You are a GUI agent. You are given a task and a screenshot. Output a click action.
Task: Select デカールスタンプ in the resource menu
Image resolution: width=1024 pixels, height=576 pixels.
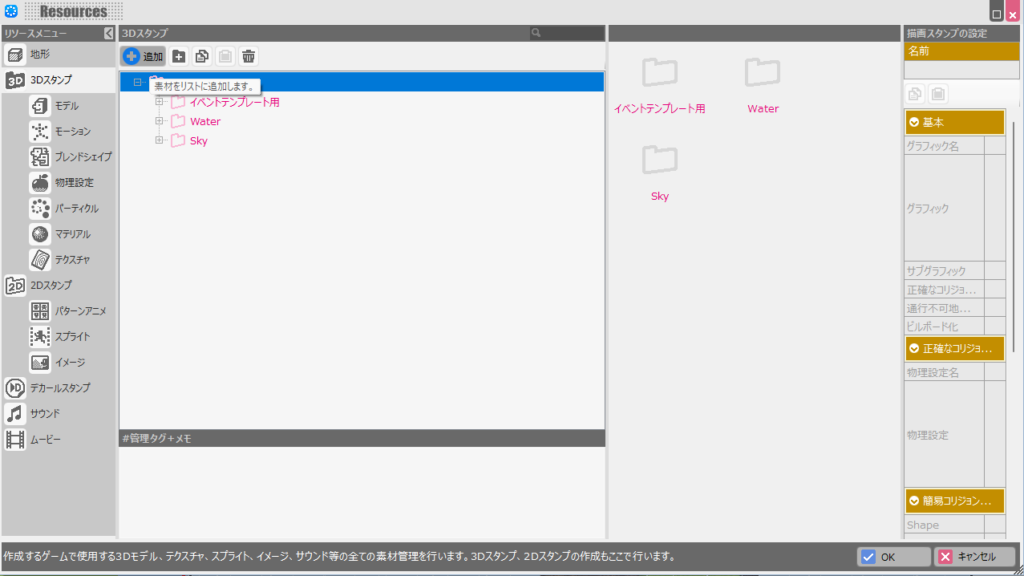click(x=60, y=388)
